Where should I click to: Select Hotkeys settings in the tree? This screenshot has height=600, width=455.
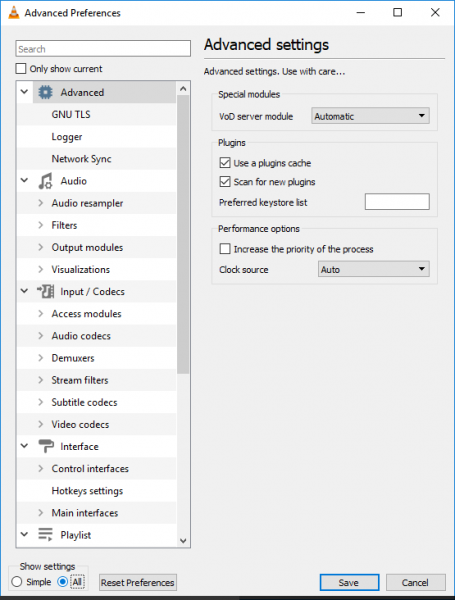87,491
